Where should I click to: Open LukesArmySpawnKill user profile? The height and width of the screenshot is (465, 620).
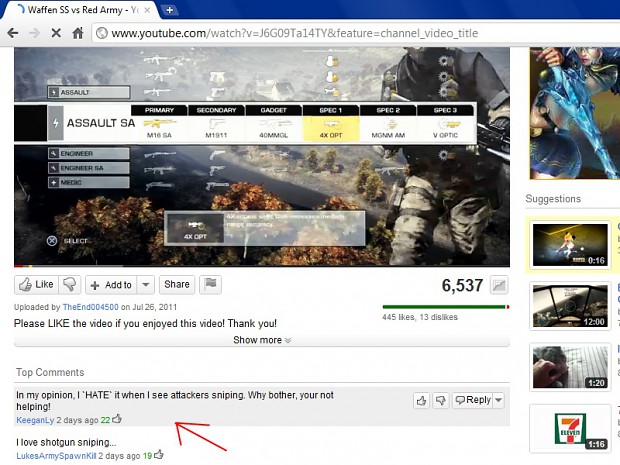(56, 456)
